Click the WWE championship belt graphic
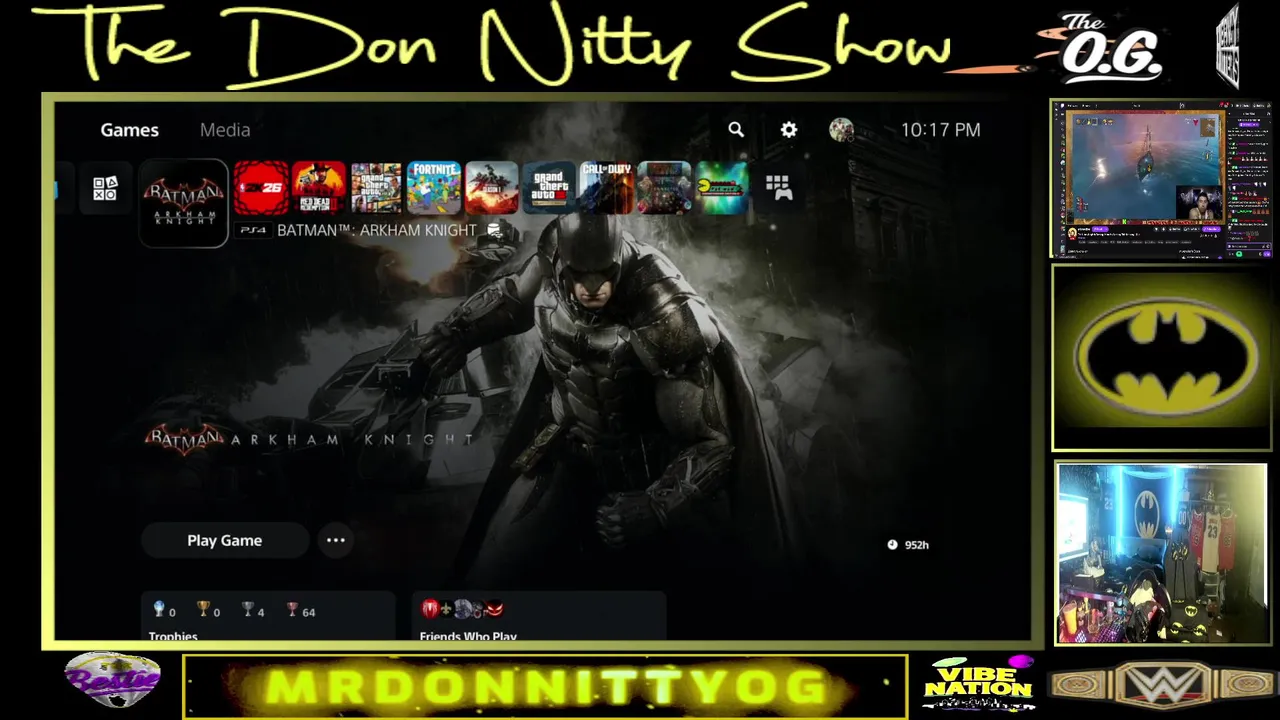Screen dimensions: 1280x720 [1164, 686]
